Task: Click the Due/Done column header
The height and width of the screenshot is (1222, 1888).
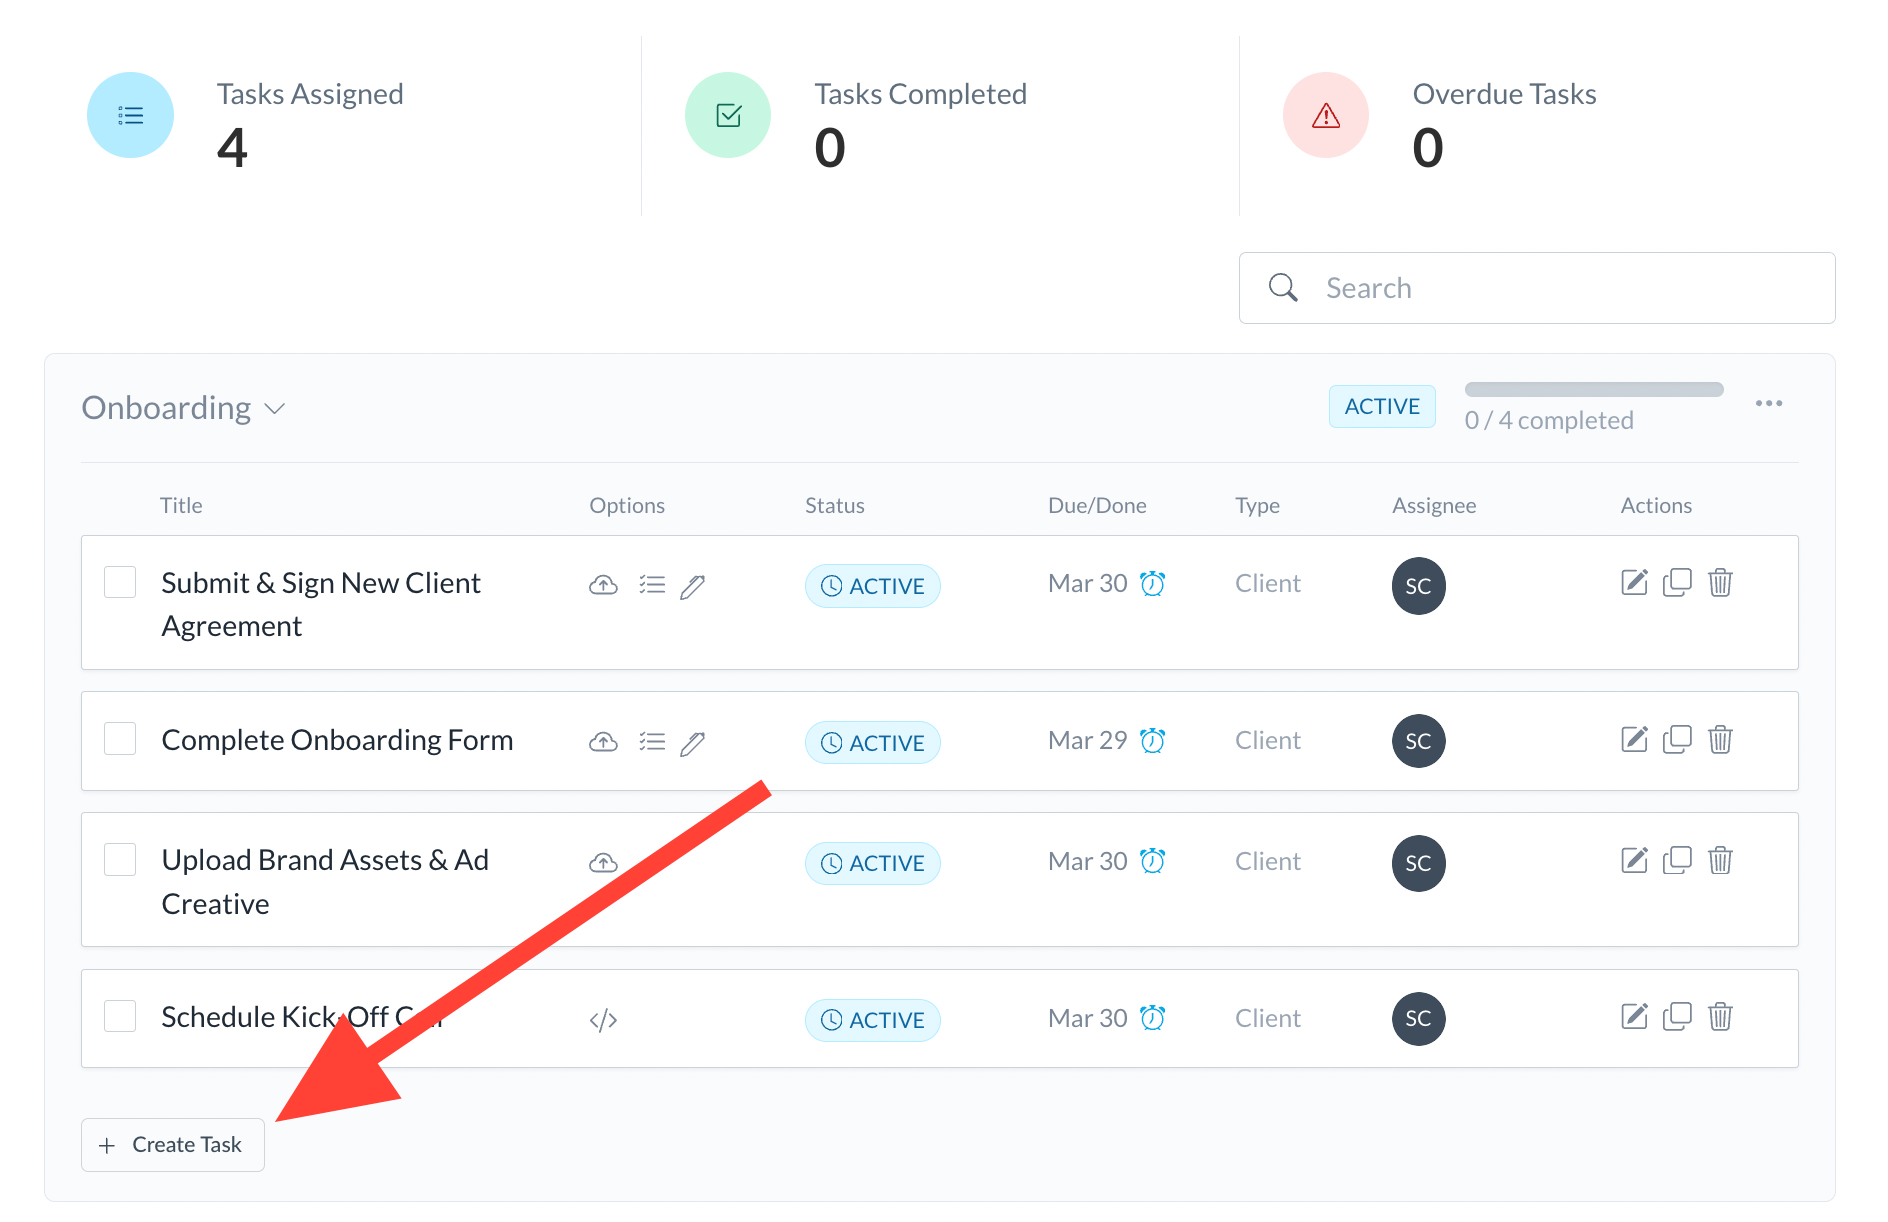Action: click(1096, 506)
